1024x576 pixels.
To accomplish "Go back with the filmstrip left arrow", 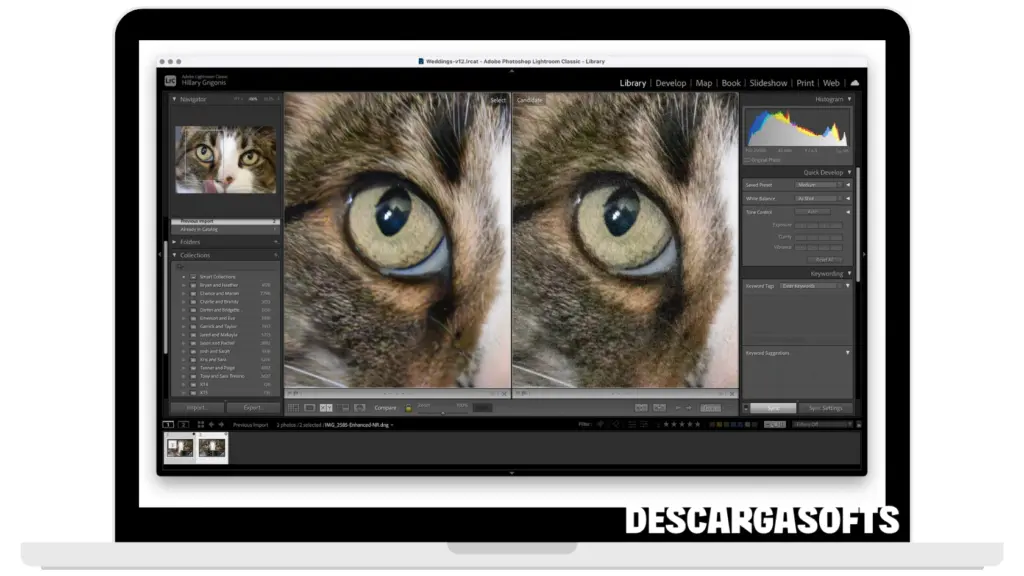I will (211, 425).
